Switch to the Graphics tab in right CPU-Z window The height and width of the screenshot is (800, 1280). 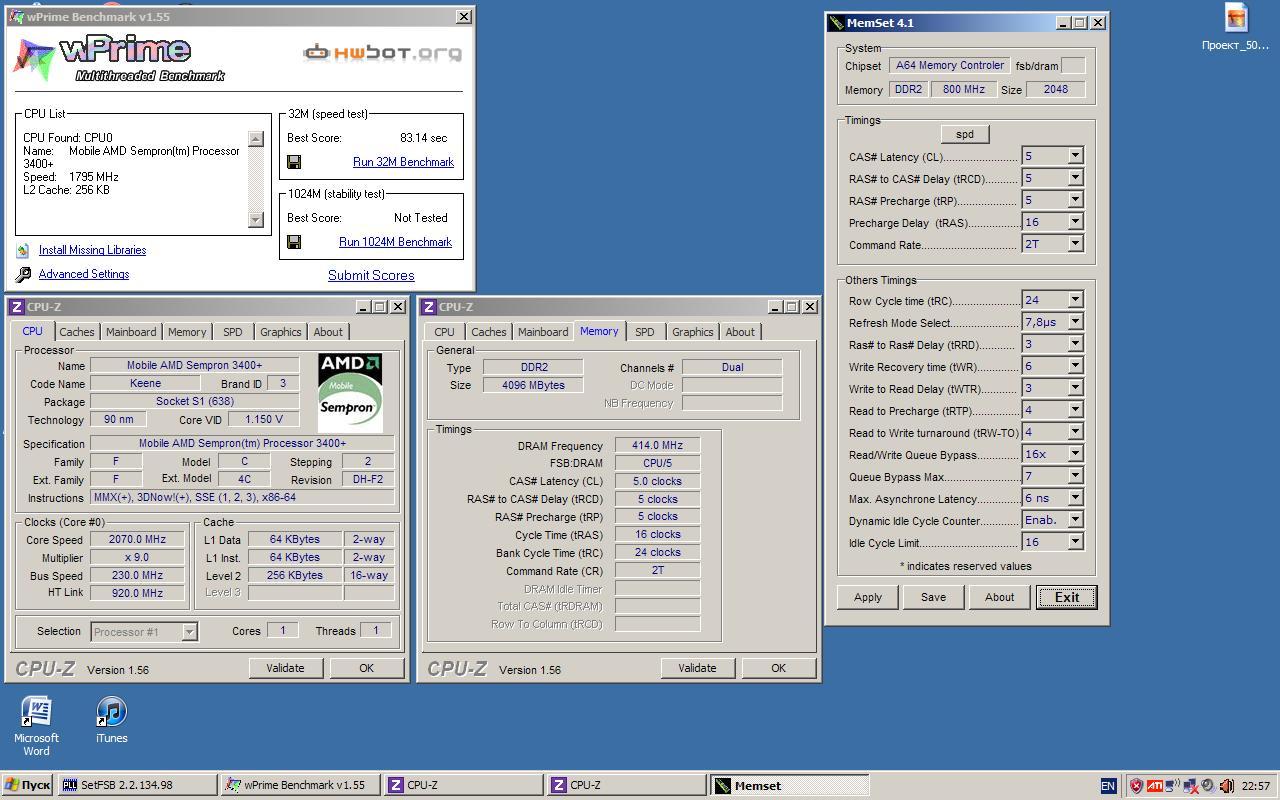coord(693,332)
